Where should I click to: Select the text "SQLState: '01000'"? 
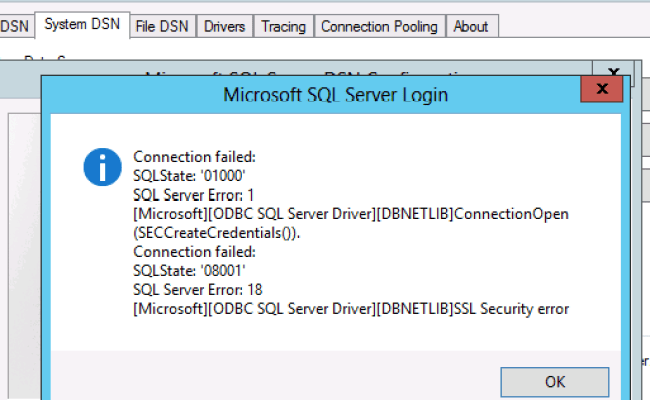pos(189,176)
